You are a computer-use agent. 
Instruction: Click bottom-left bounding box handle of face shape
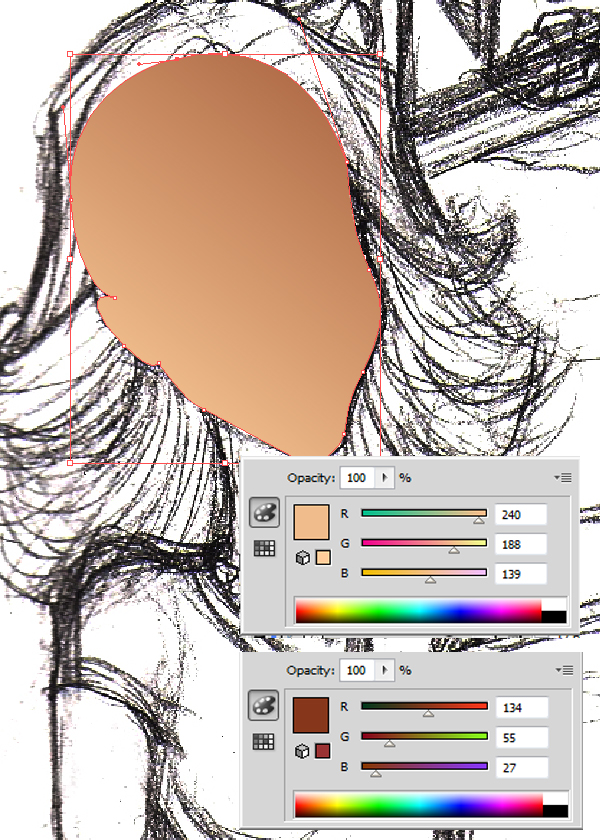click(70, 462)
